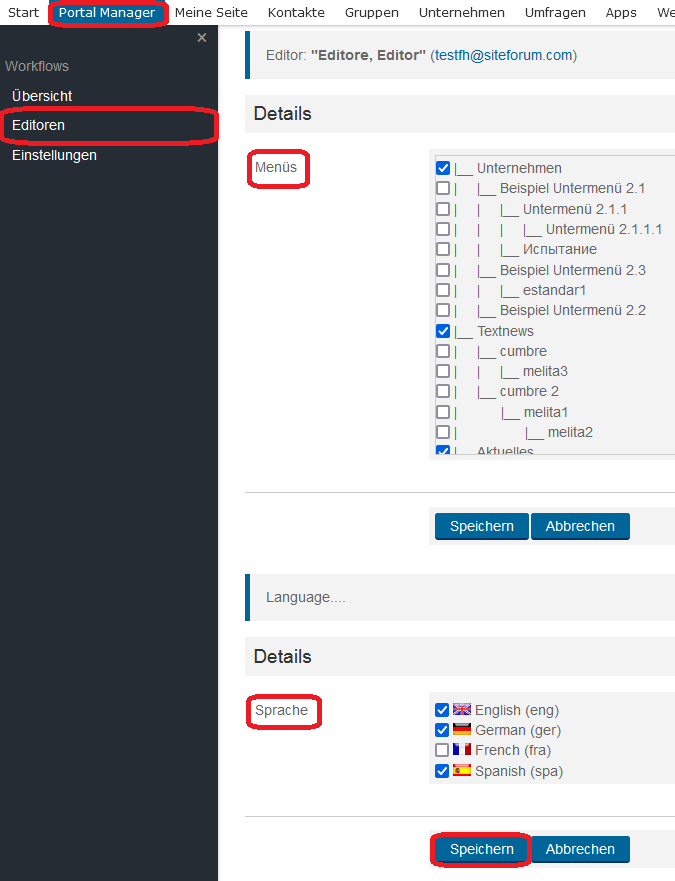Click the Spanish flag icon
Viewport: 675px width, 881px height.
pos(461,770)
